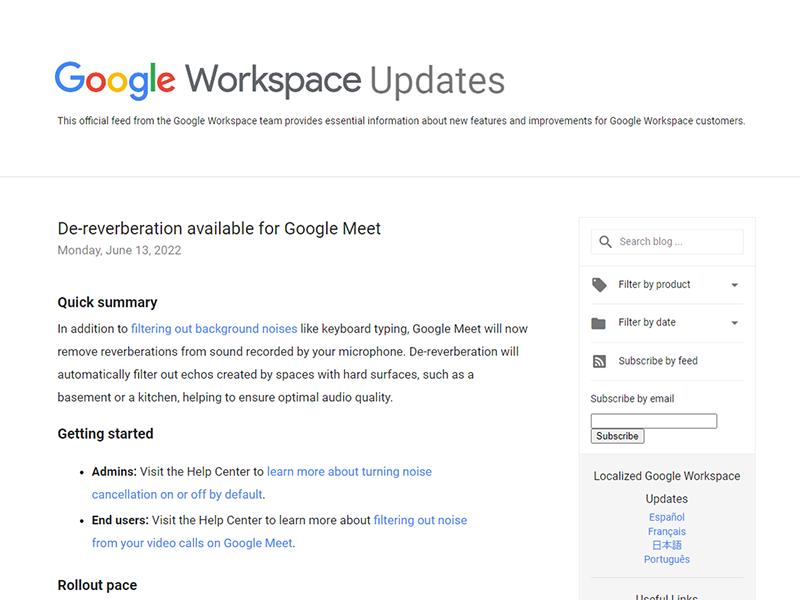Open the filtering out noise from video calls link

(x=420, y=520)
